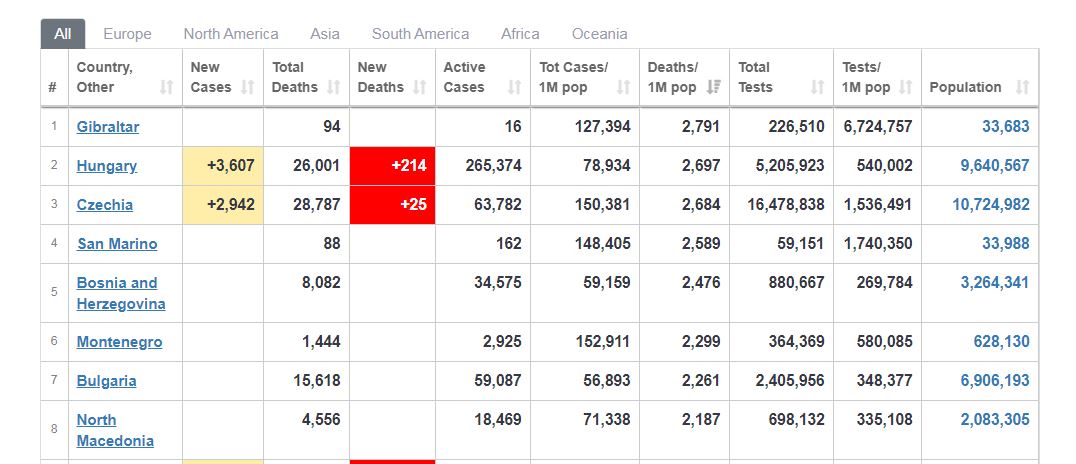The image size is (1076, 464).
Task: Open the Hungary country link
Action: (106, 166)
